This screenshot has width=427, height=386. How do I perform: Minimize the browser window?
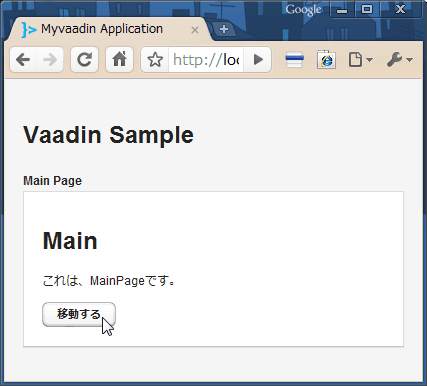pos(342,9)
